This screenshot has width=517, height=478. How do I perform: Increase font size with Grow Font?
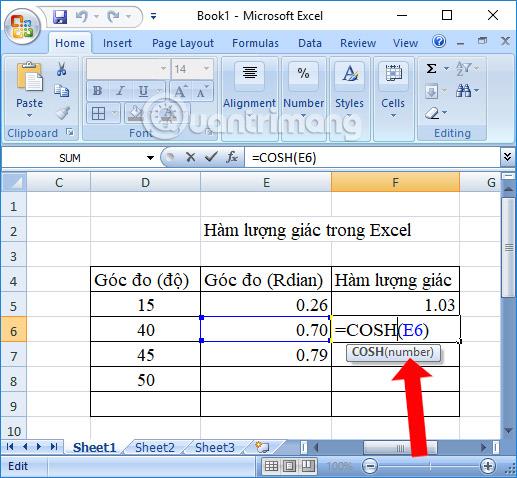tap(180, 91)
